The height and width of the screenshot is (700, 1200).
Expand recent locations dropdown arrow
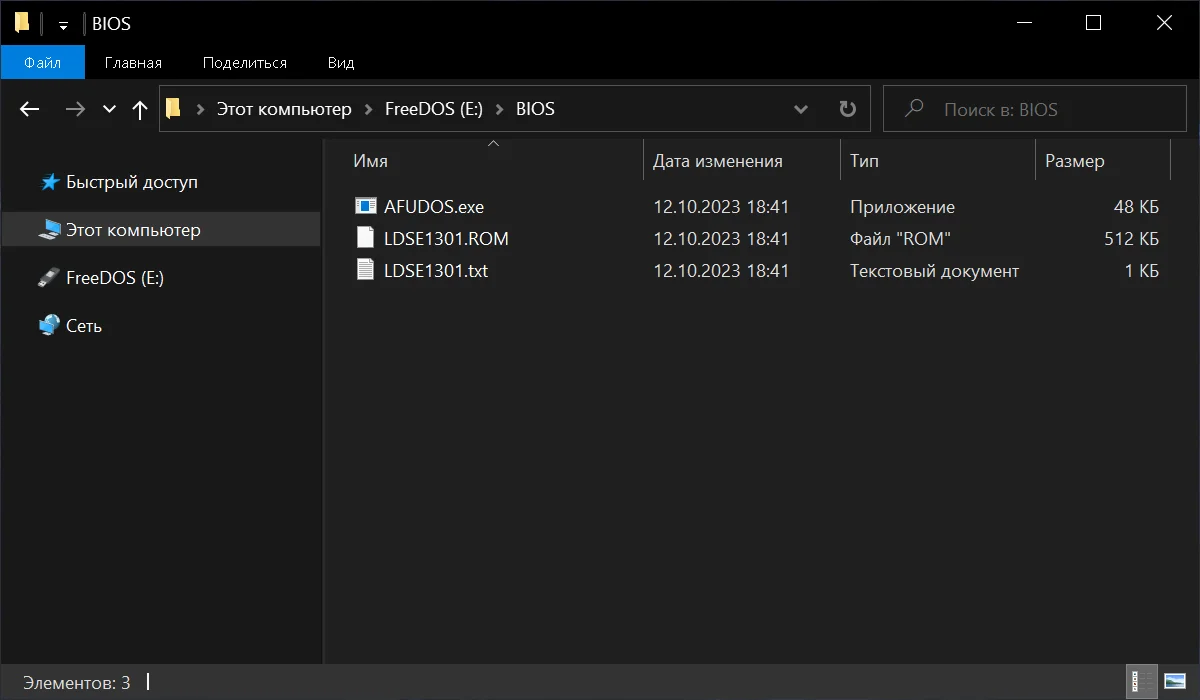tap(109, 110)
